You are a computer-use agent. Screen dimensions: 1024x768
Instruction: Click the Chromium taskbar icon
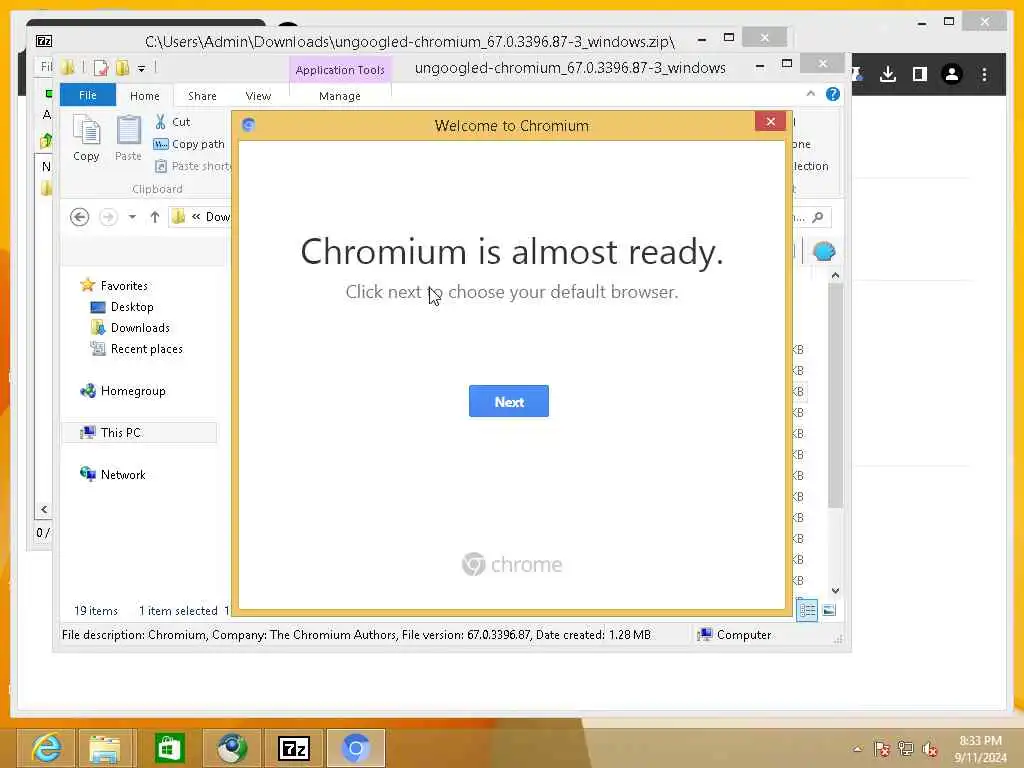(356, 748)
